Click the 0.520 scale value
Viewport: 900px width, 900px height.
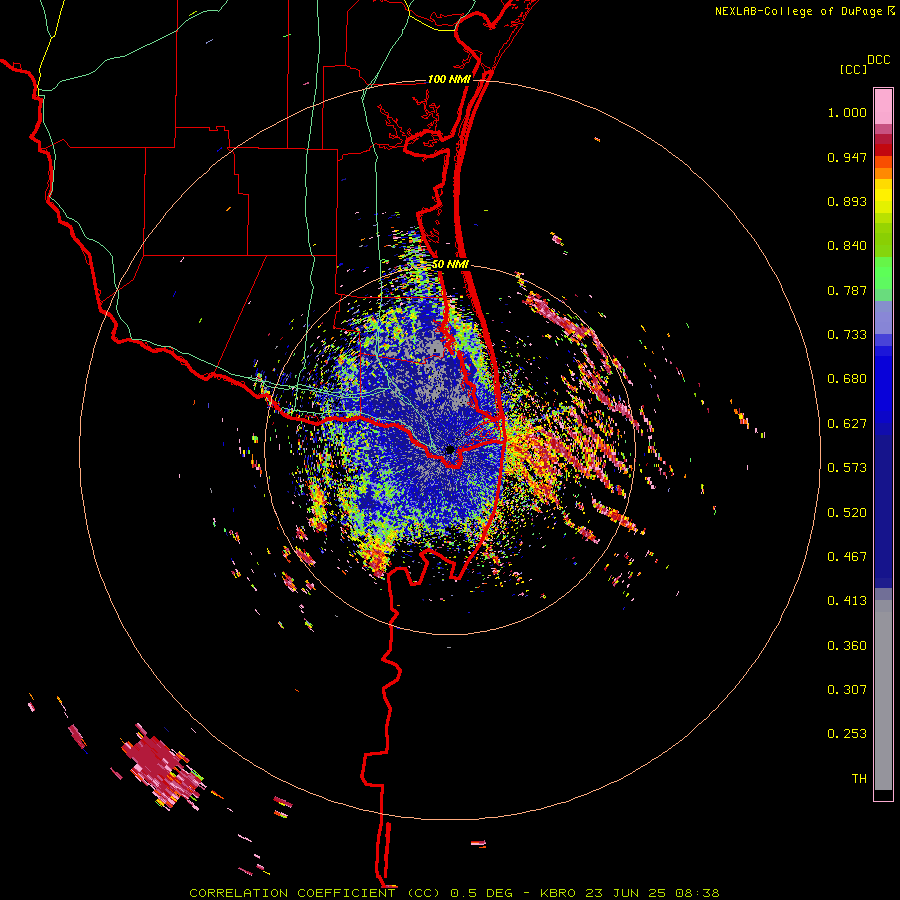(x=847, y=513)
